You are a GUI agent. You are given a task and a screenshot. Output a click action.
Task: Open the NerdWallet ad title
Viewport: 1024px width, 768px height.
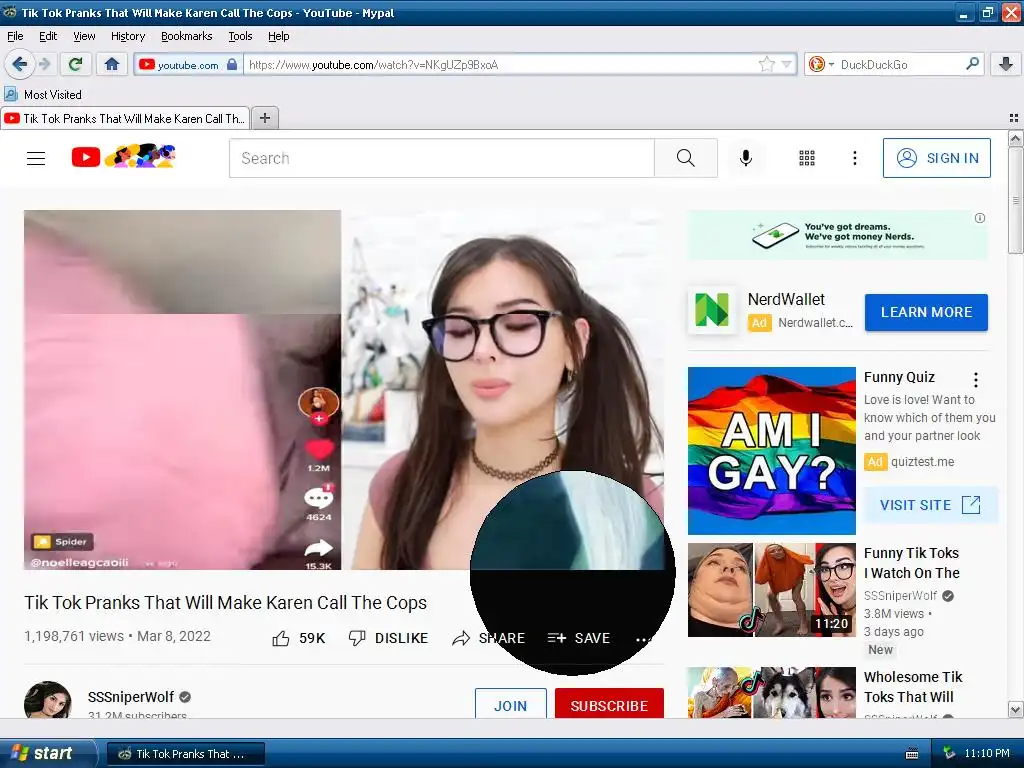coord(786,299)
